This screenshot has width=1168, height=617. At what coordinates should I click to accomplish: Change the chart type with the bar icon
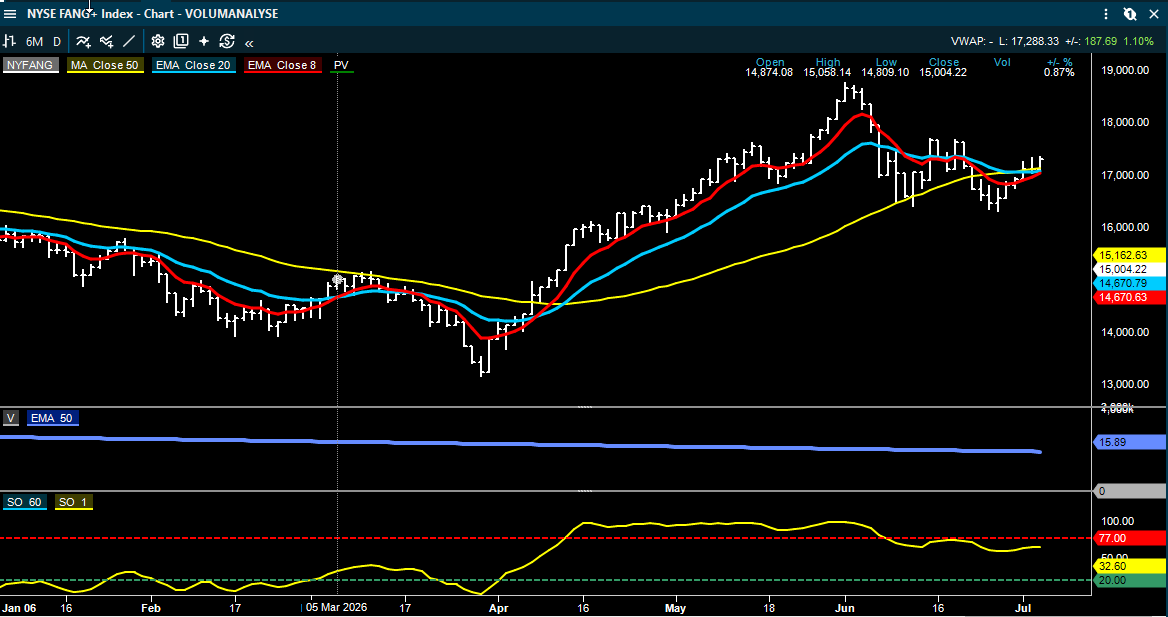point(10,42)
